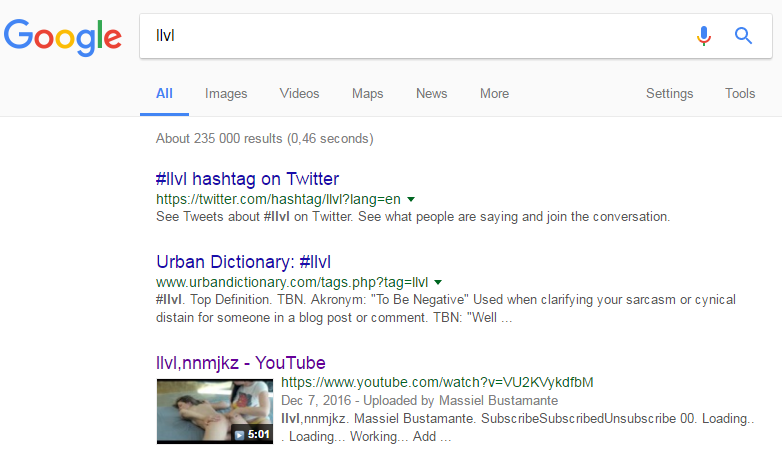Open the #llvl hashtag on Twitter result
Screen dimensions: 782x465
247,179
